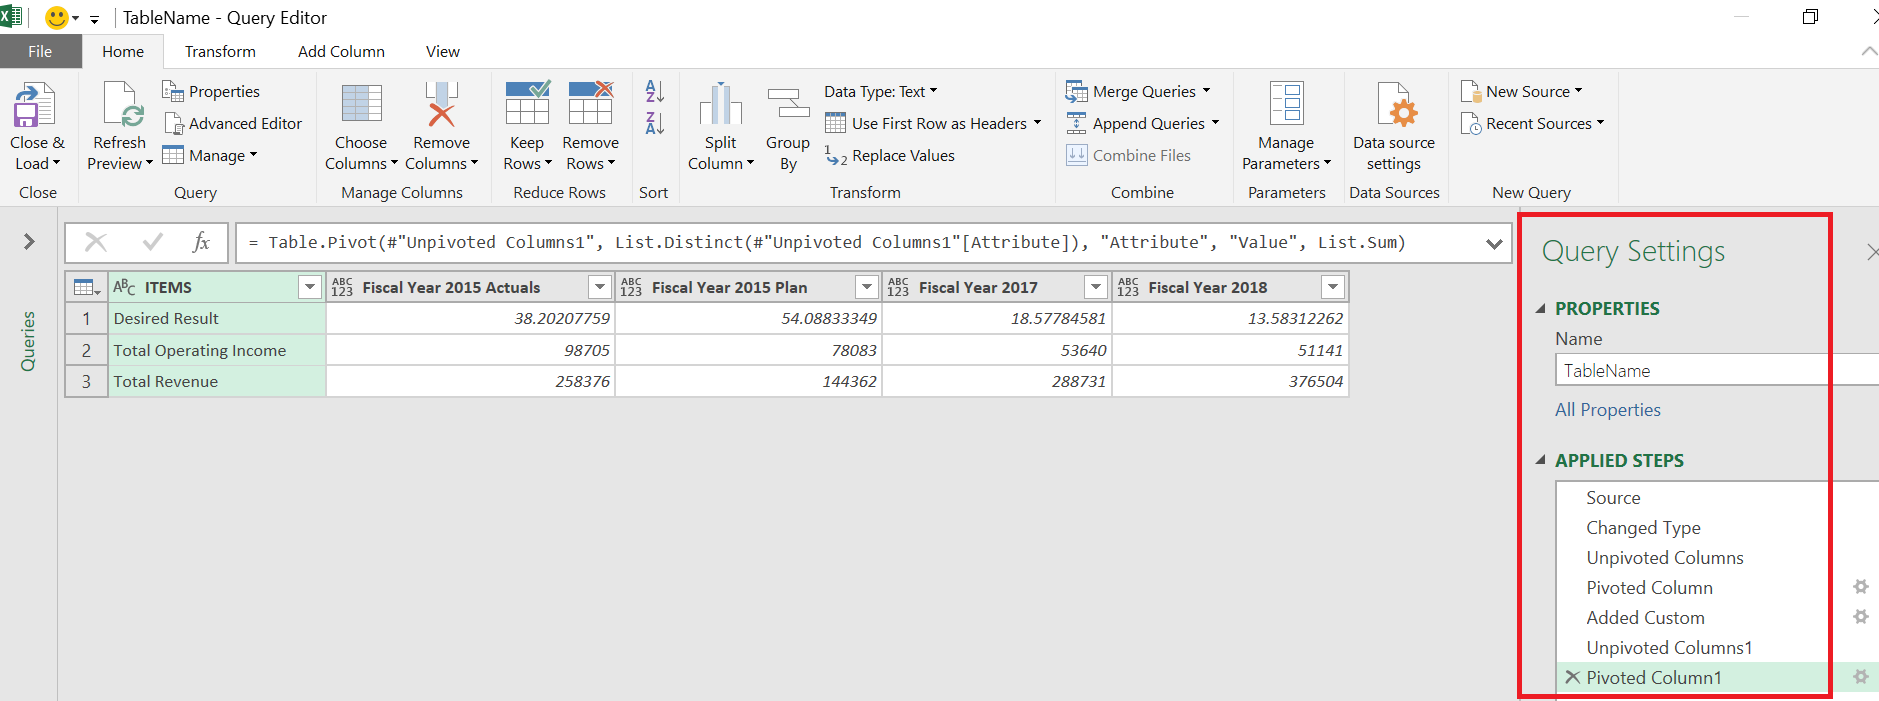Click Combine Files
This screenshot has width=1879, height=701.
pyautogui.click(x=1128, y=155)
